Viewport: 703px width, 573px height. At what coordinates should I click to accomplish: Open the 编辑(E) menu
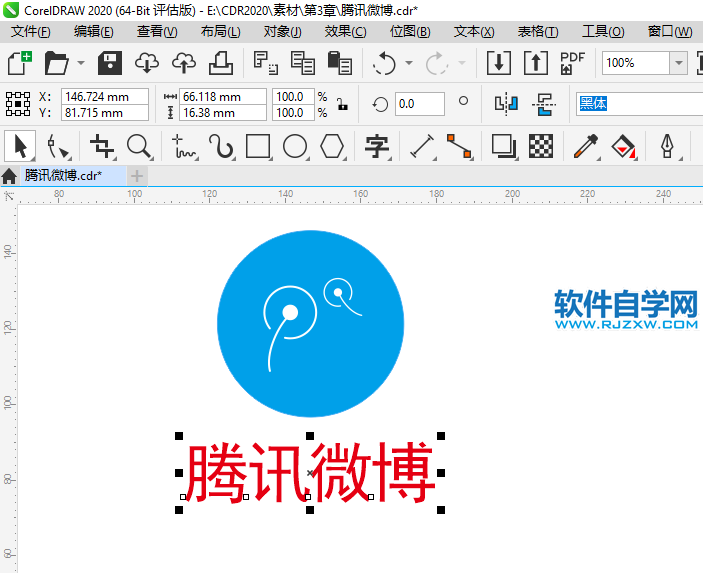coord(94,31)
